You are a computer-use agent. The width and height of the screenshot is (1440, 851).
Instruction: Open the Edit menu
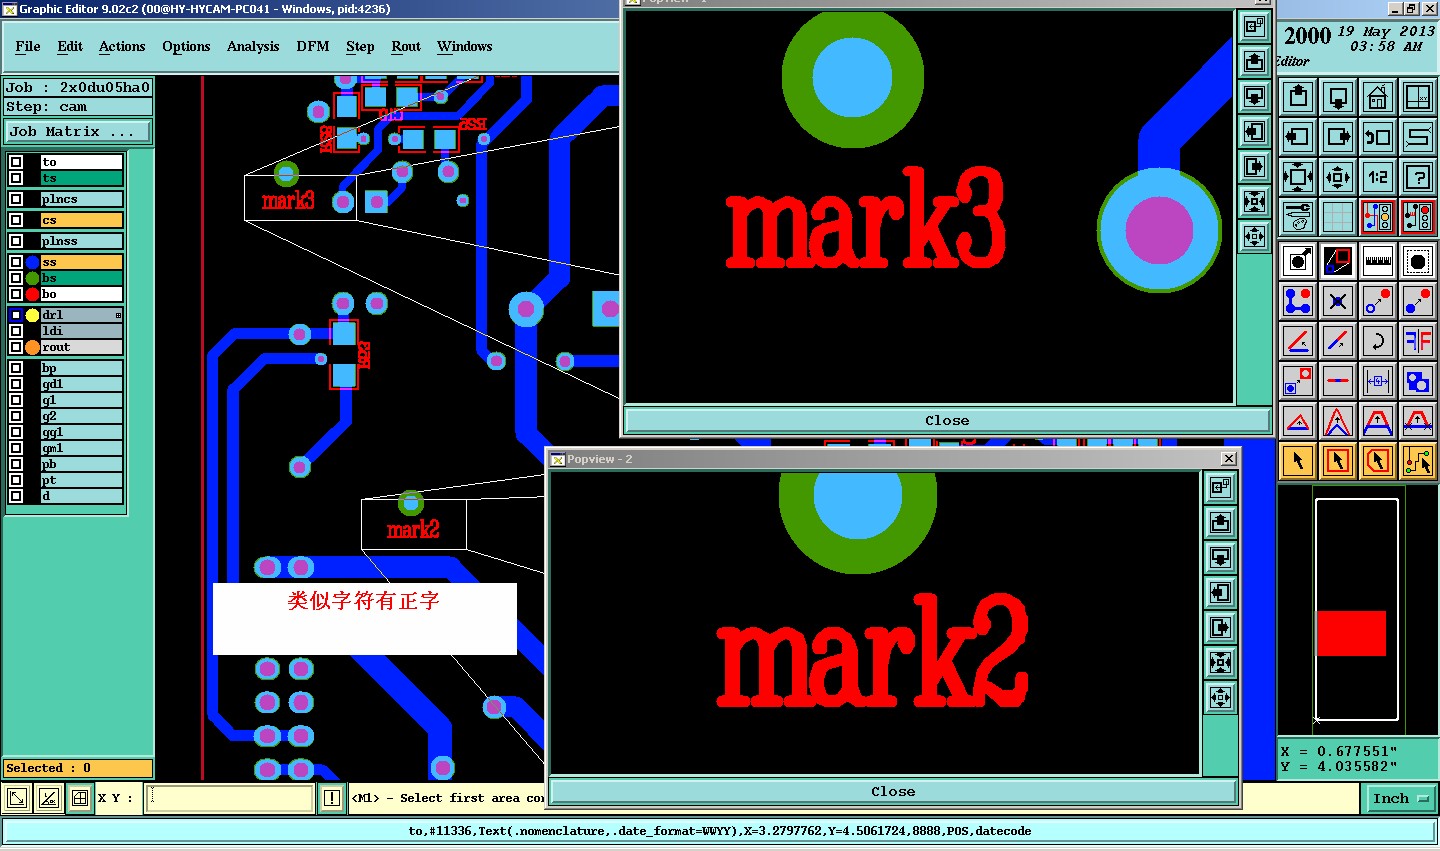pyautogui.click(x=70, y=46)
